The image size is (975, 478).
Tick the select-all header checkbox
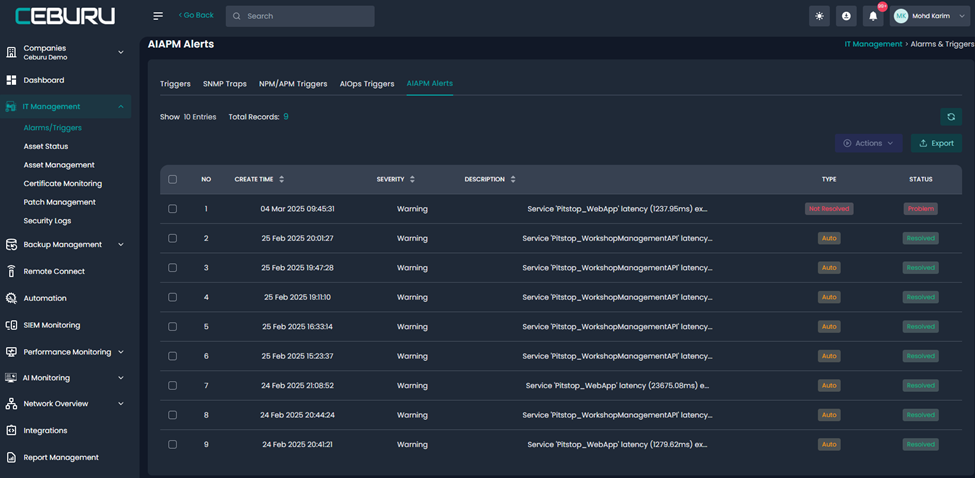click(172, 179)
